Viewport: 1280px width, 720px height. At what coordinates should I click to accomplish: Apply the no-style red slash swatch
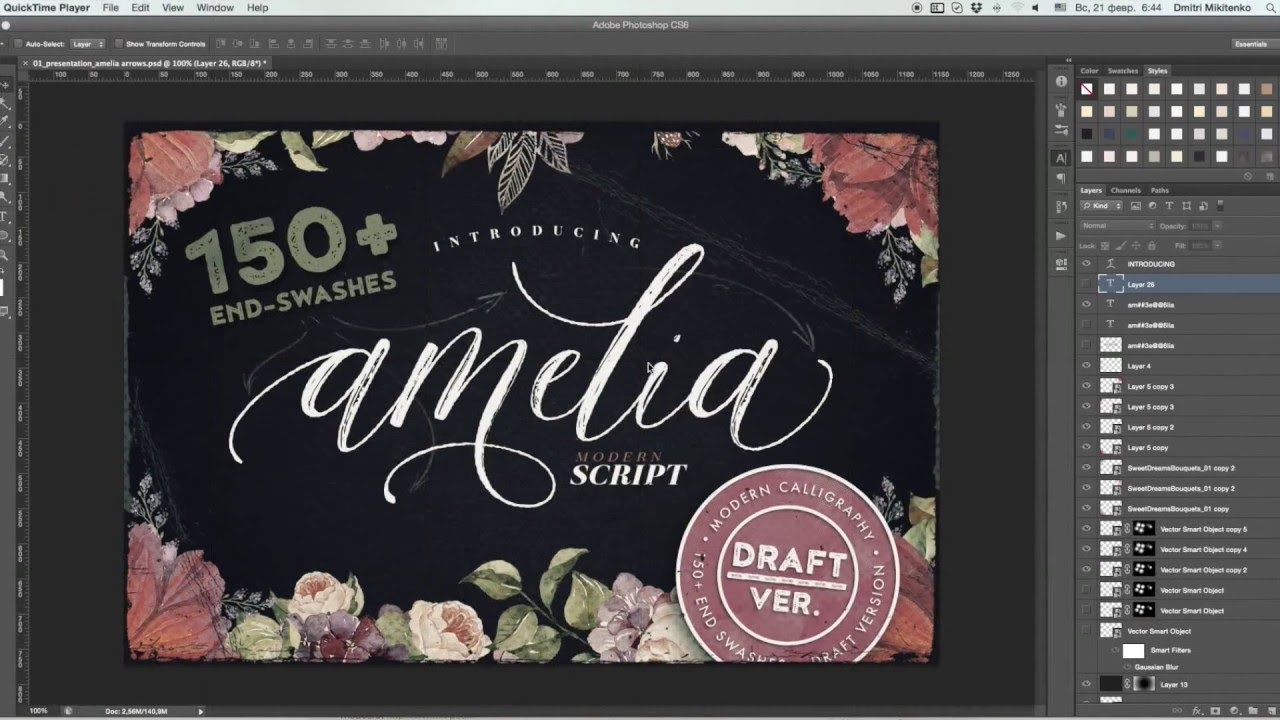point(1087,89)
